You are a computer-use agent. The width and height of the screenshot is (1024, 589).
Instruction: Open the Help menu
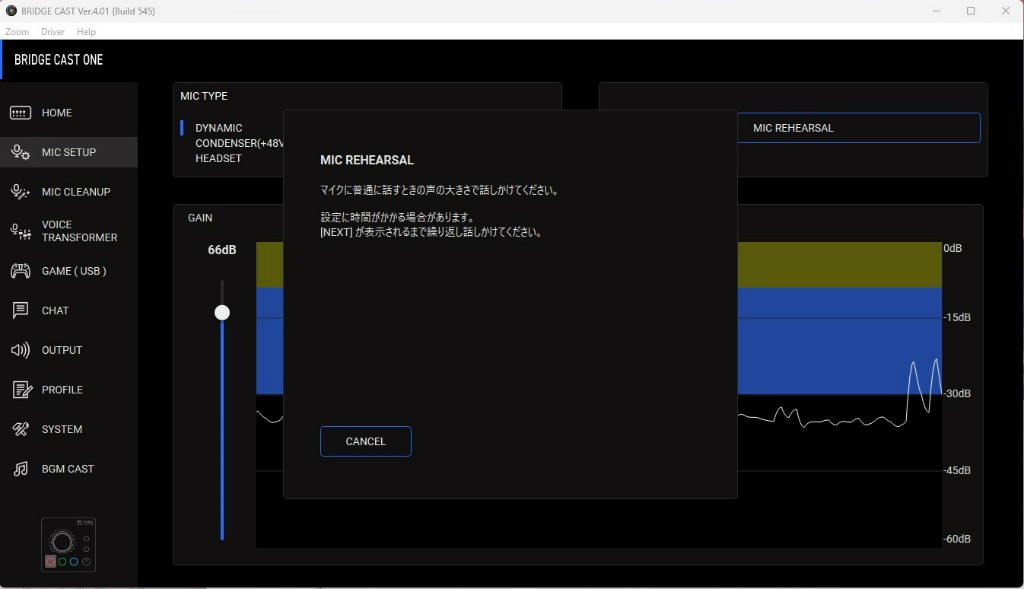coord(86,31)
